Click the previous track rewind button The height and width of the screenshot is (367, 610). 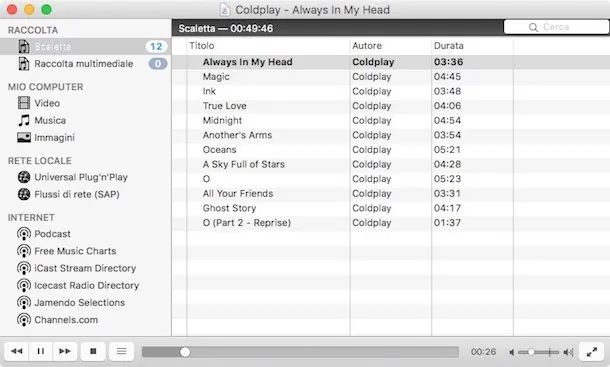pos(17,351)
